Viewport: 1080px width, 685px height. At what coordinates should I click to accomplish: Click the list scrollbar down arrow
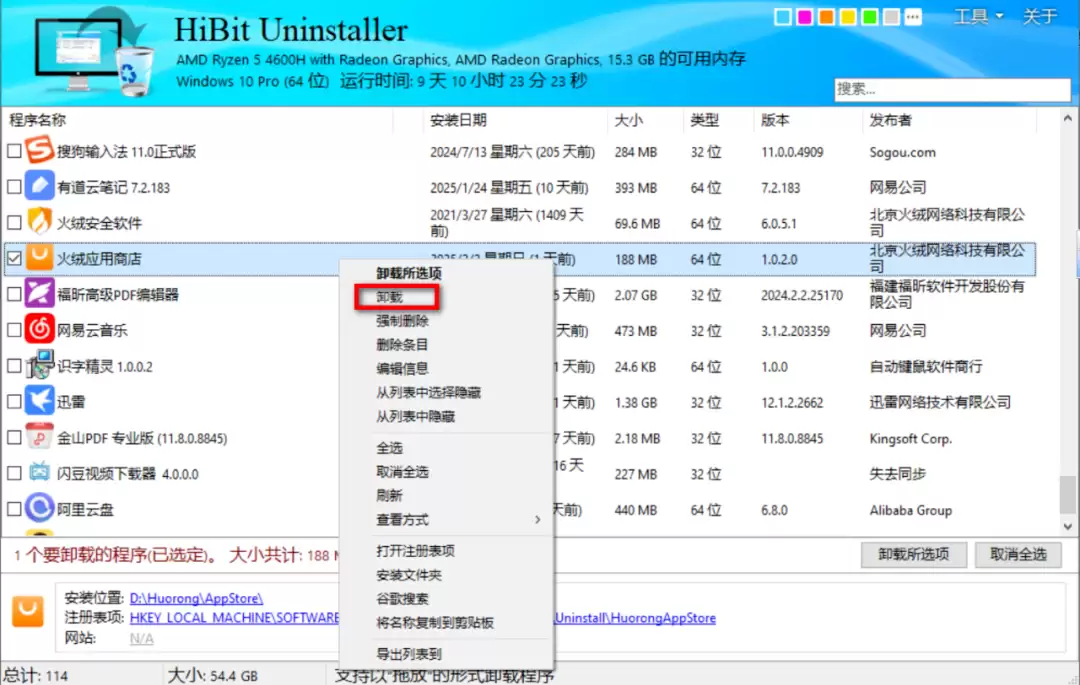[1068, 527]
